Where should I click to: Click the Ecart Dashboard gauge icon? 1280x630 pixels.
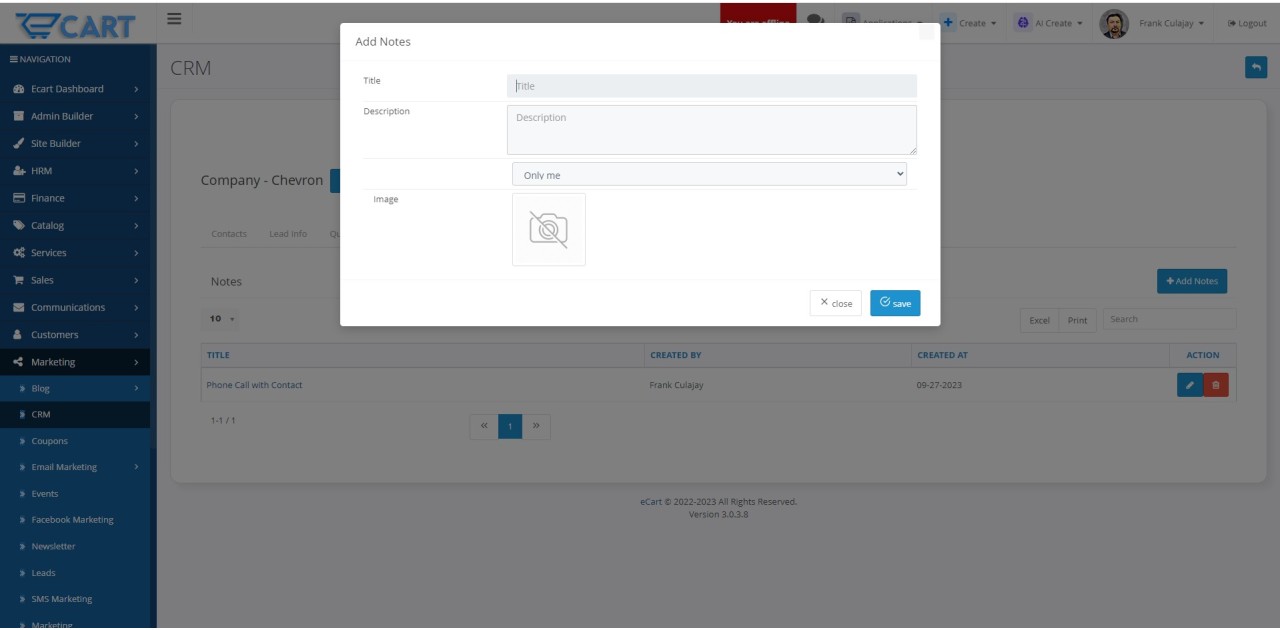[18, 89]
